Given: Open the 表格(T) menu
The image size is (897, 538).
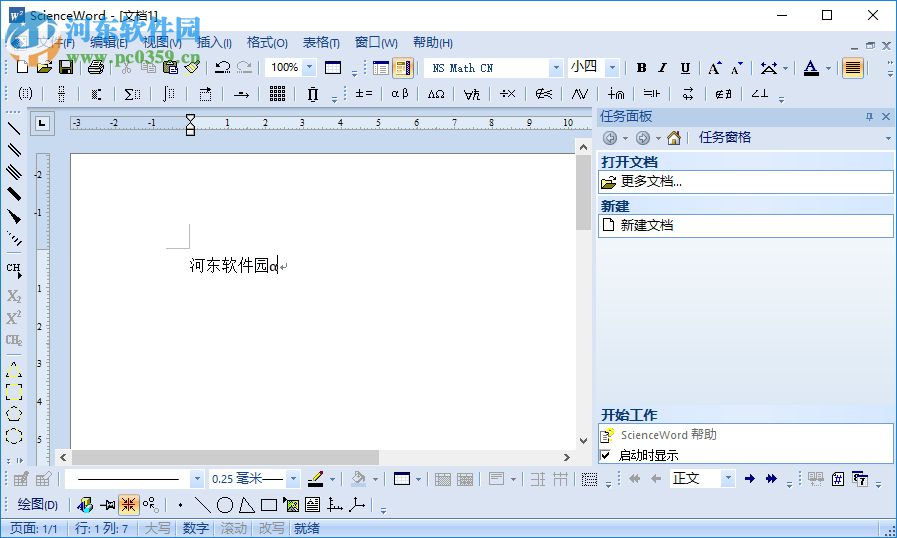Looking at the screenshot, I should 321,42.
